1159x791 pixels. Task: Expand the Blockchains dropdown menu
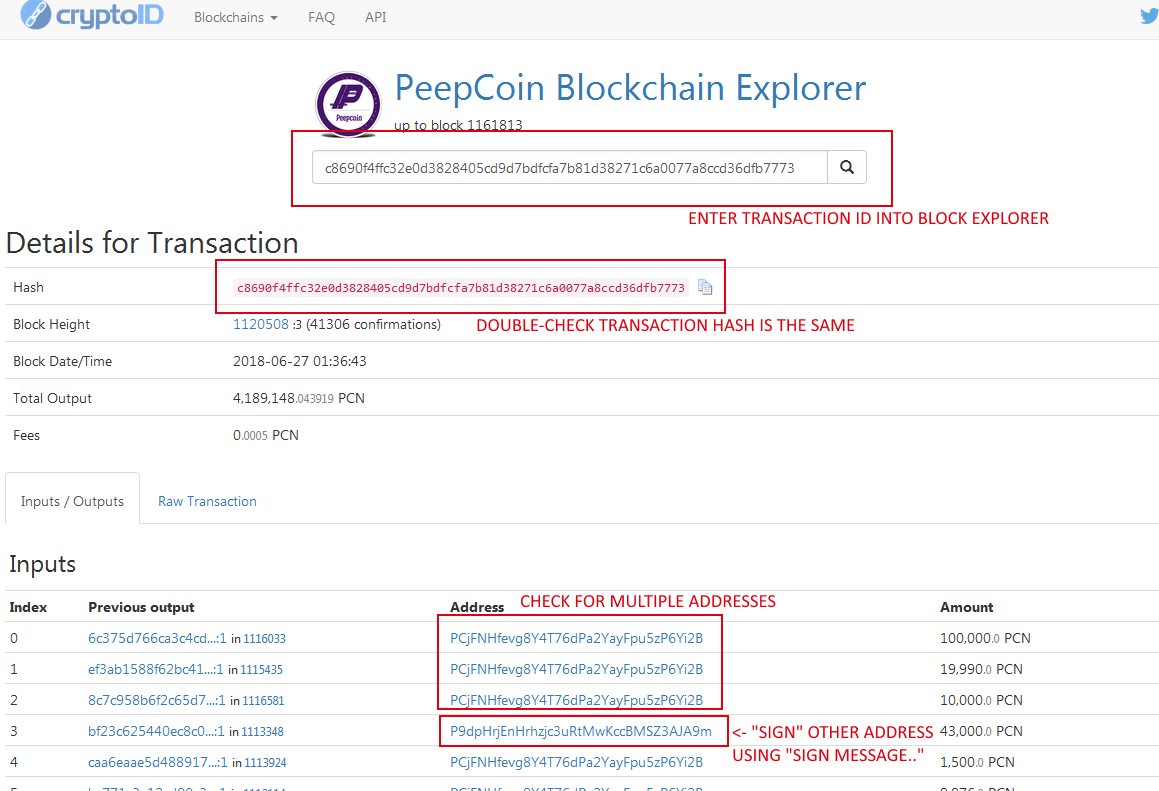[x=236, y=17]
